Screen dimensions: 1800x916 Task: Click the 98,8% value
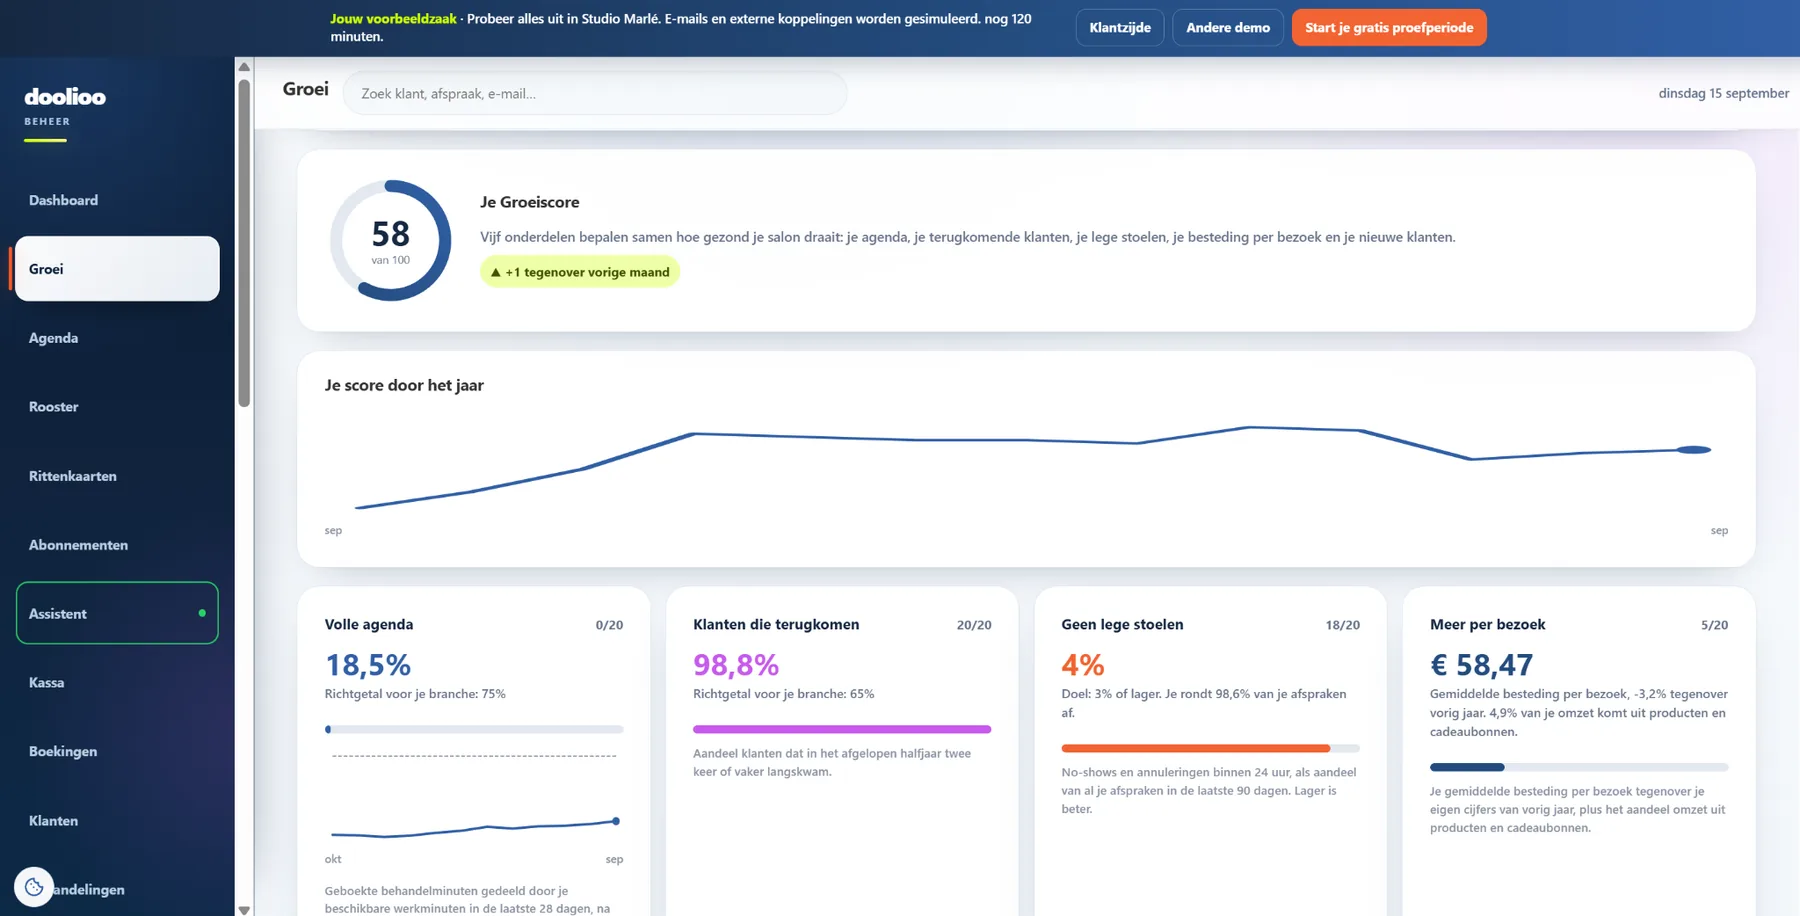point(736,665)
